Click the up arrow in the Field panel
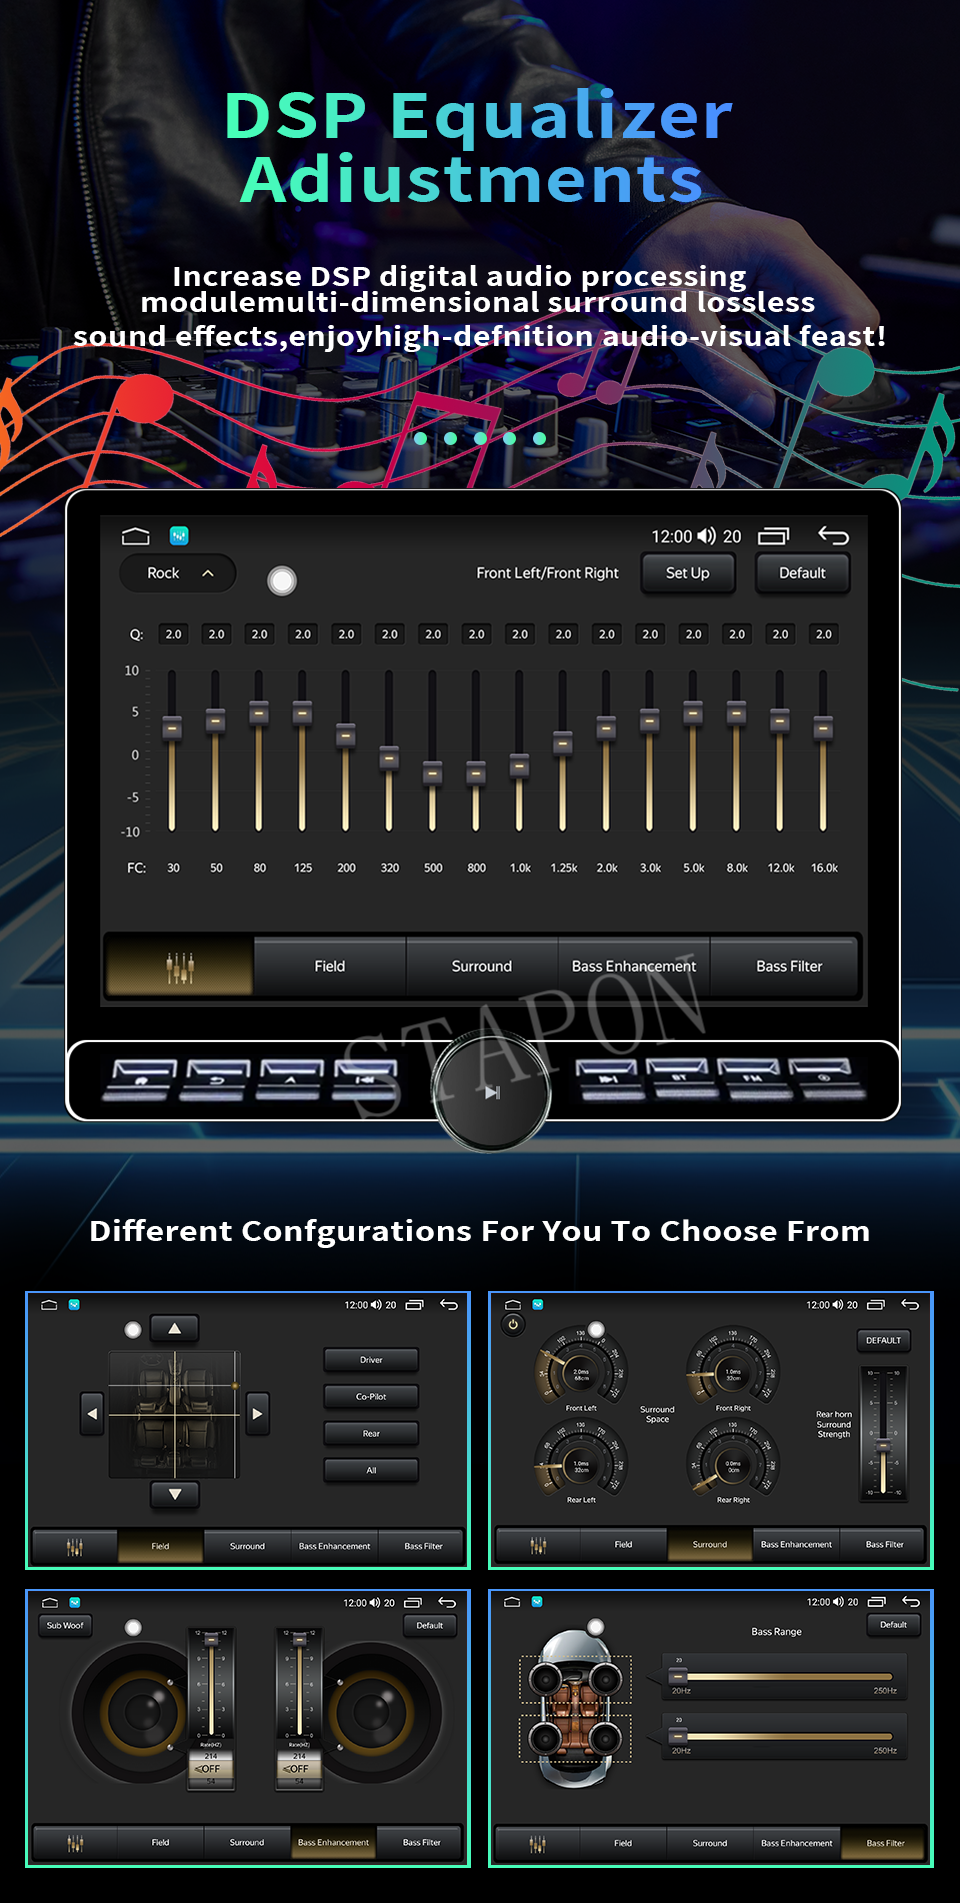Viewport: 960px width, 1903px height. coord(175,1328)
